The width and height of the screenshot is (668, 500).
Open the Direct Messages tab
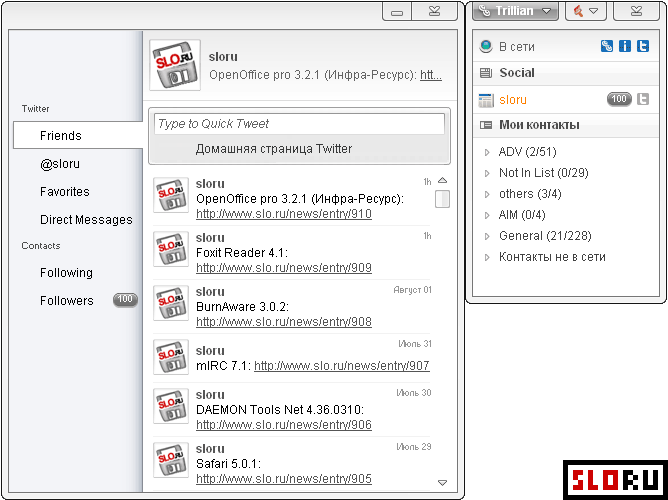pyautogui.click(x=86, y=220)
